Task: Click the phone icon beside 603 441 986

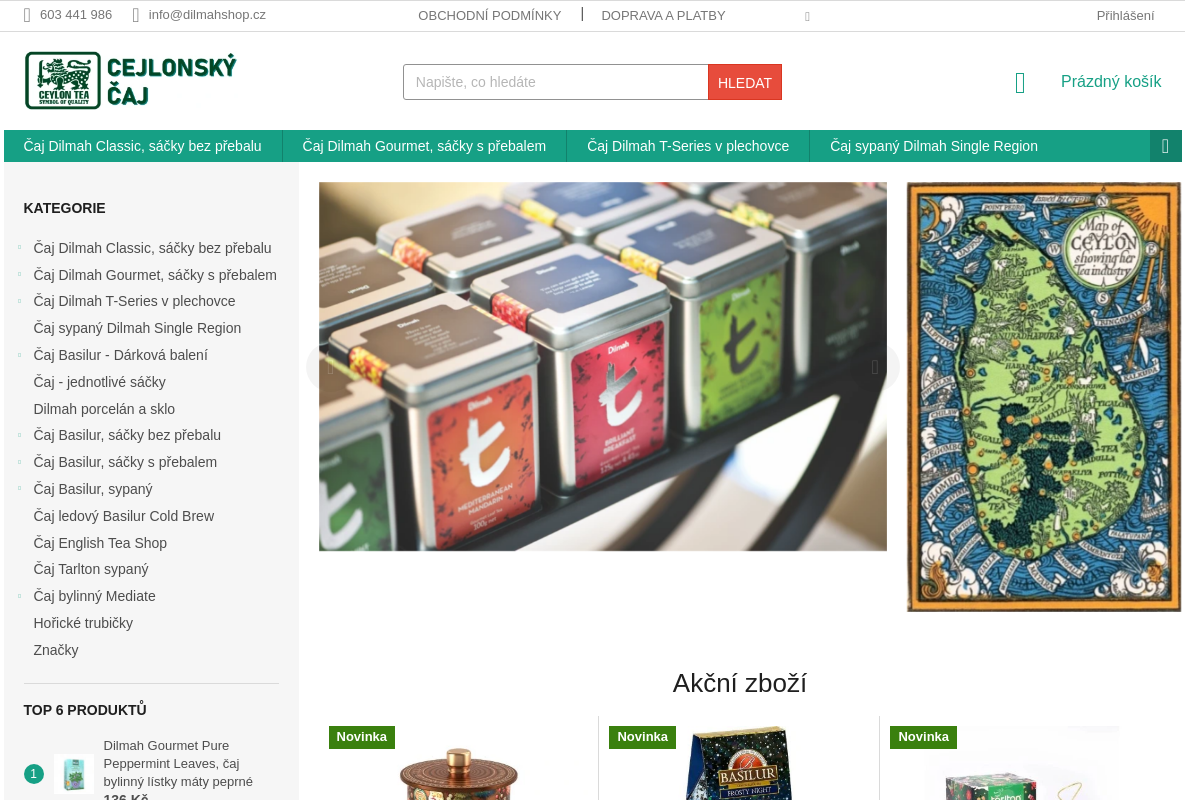Action: point(27,15)
